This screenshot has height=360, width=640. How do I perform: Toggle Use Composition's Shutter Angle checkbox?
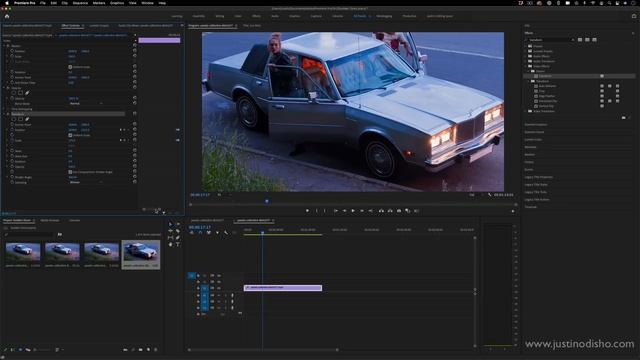click(x=70, y=172)
